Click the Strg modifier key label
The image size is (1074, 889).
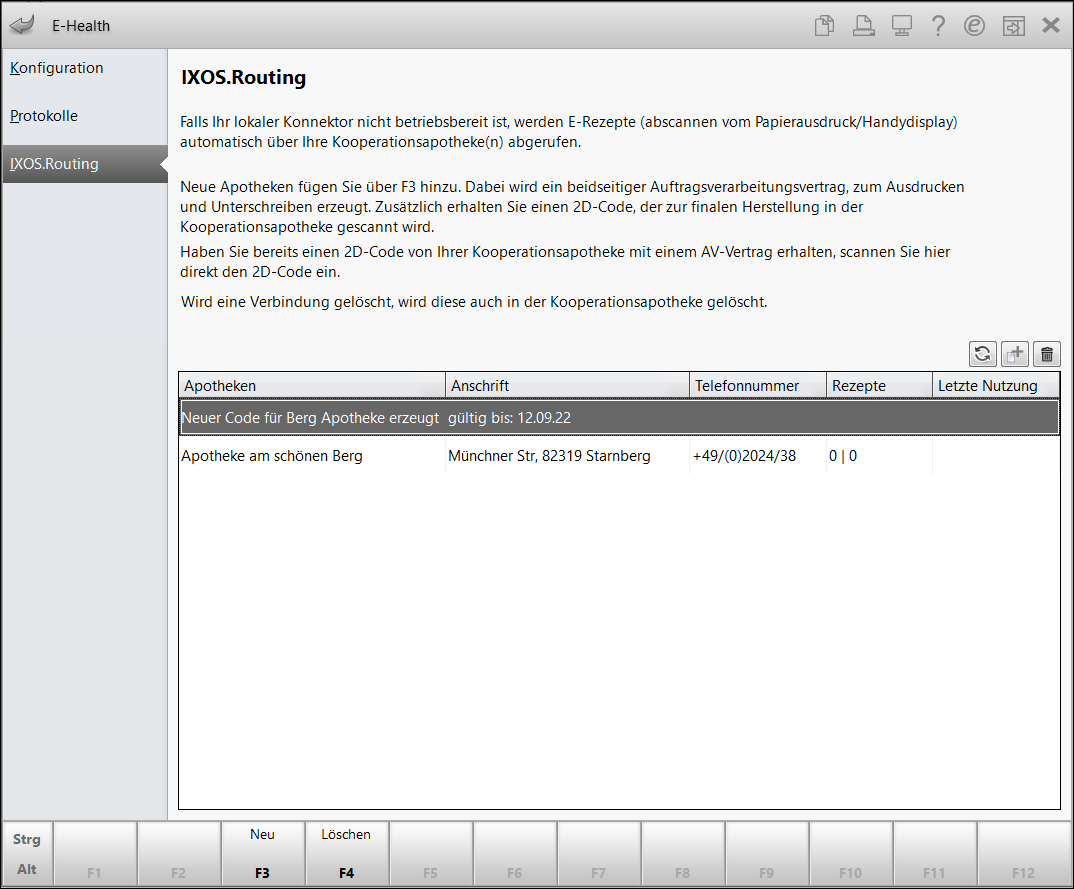[27, 839]
